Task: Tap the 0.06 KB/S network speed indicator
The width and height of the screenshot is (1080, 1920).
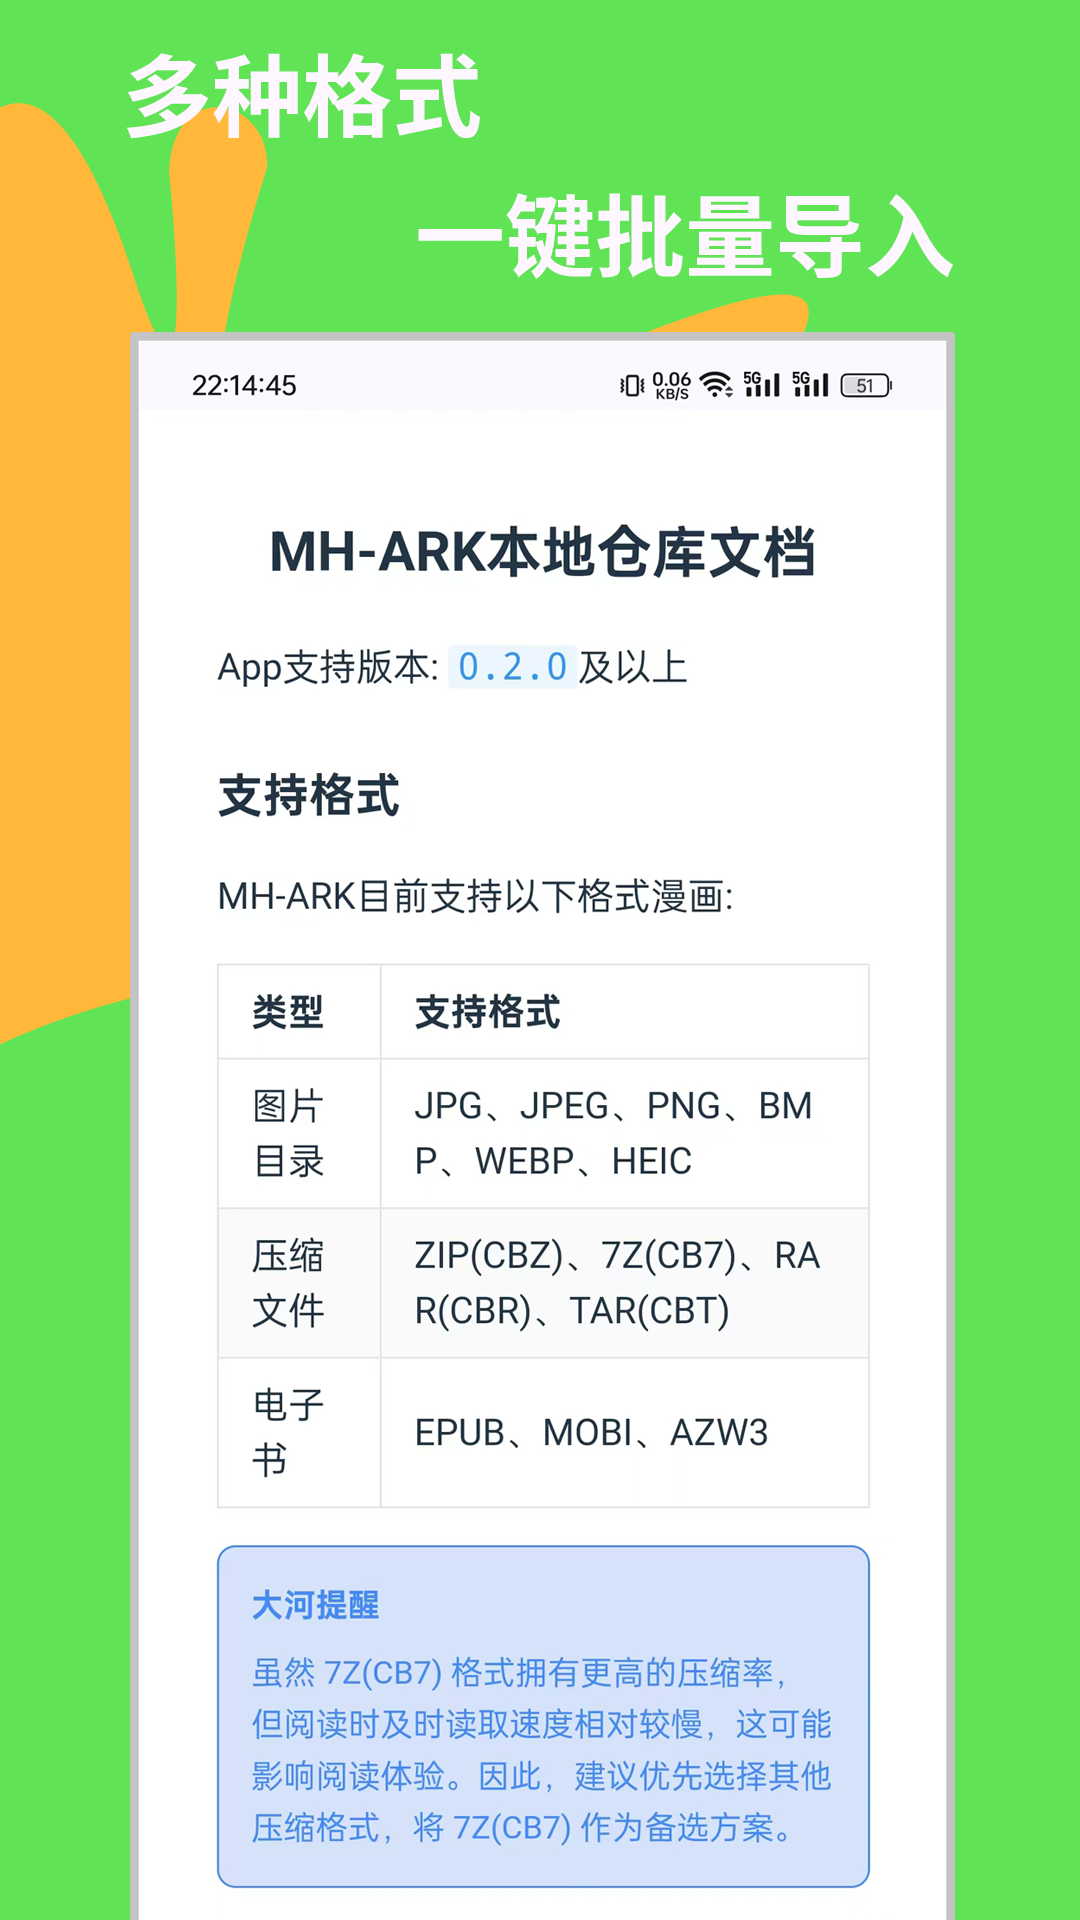Action: point(672,385)
